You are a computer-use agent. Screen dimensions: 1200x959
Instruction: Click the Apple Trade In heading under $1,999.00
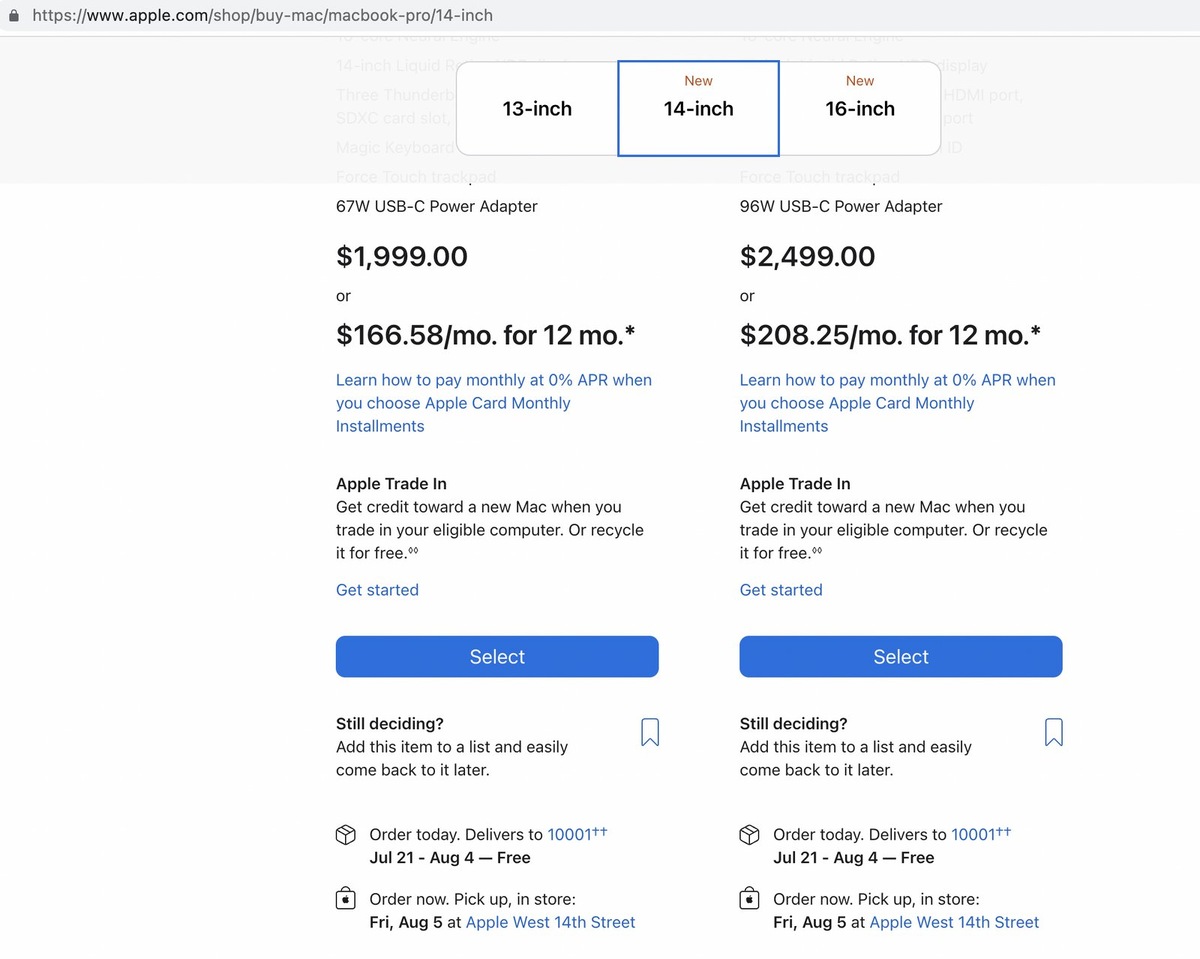[393, 483]
